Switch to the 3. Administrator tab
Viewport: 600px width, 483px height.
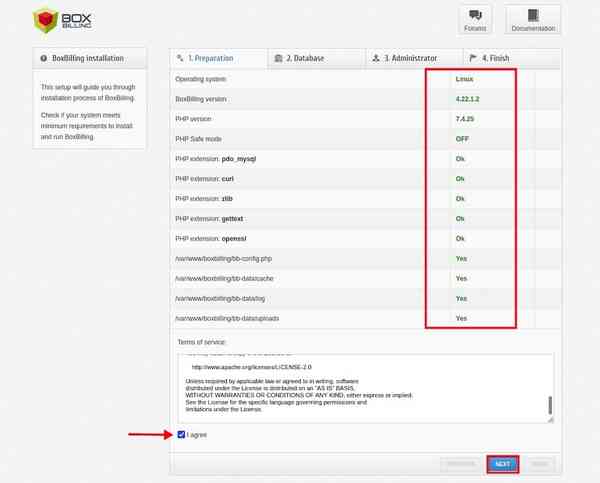pyautogui.click(x=414, y=58)
